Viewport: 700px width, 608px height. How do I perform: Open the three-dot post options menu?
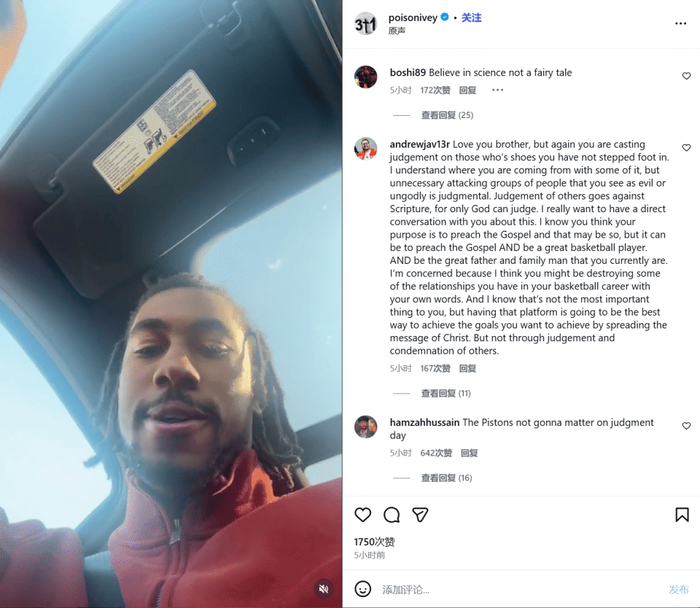680,23
